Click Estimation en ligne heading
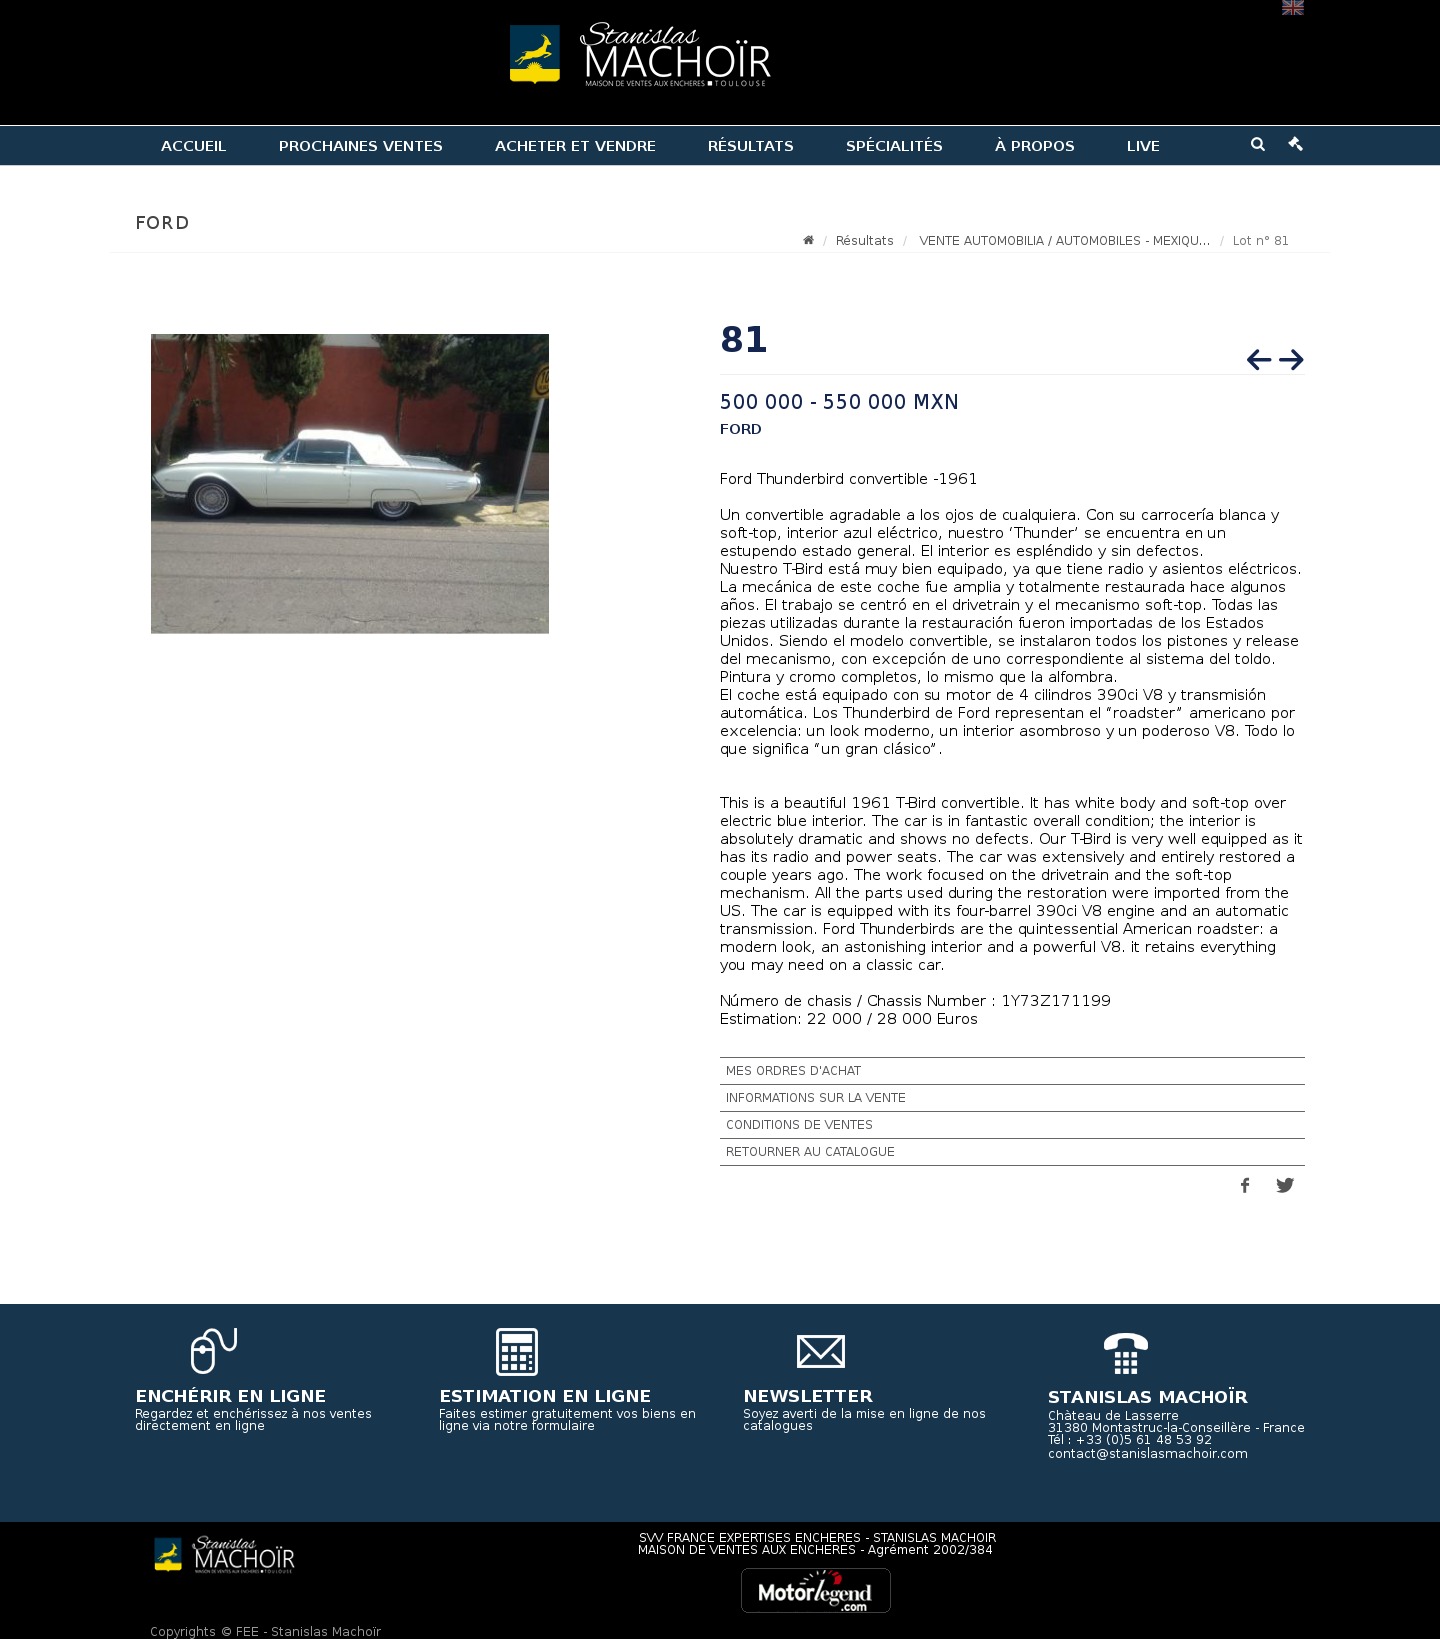 pyautogui.click(x=545, y=1396)
